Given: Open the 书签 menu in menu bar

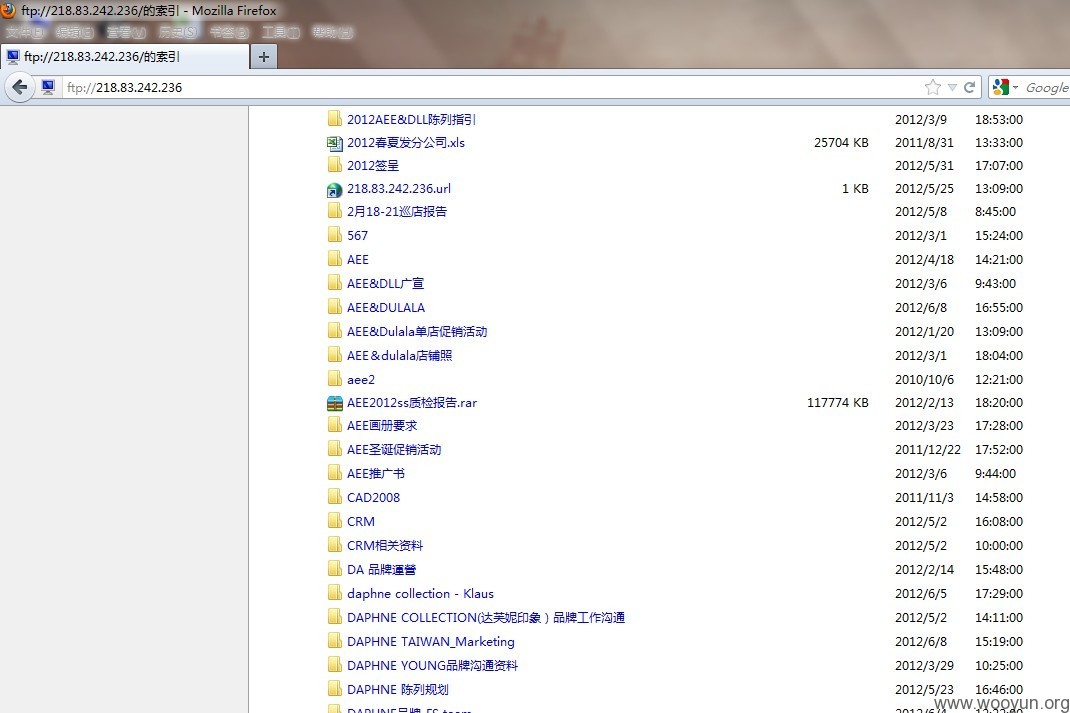Looking at the screenshot, I should (229, 32).
